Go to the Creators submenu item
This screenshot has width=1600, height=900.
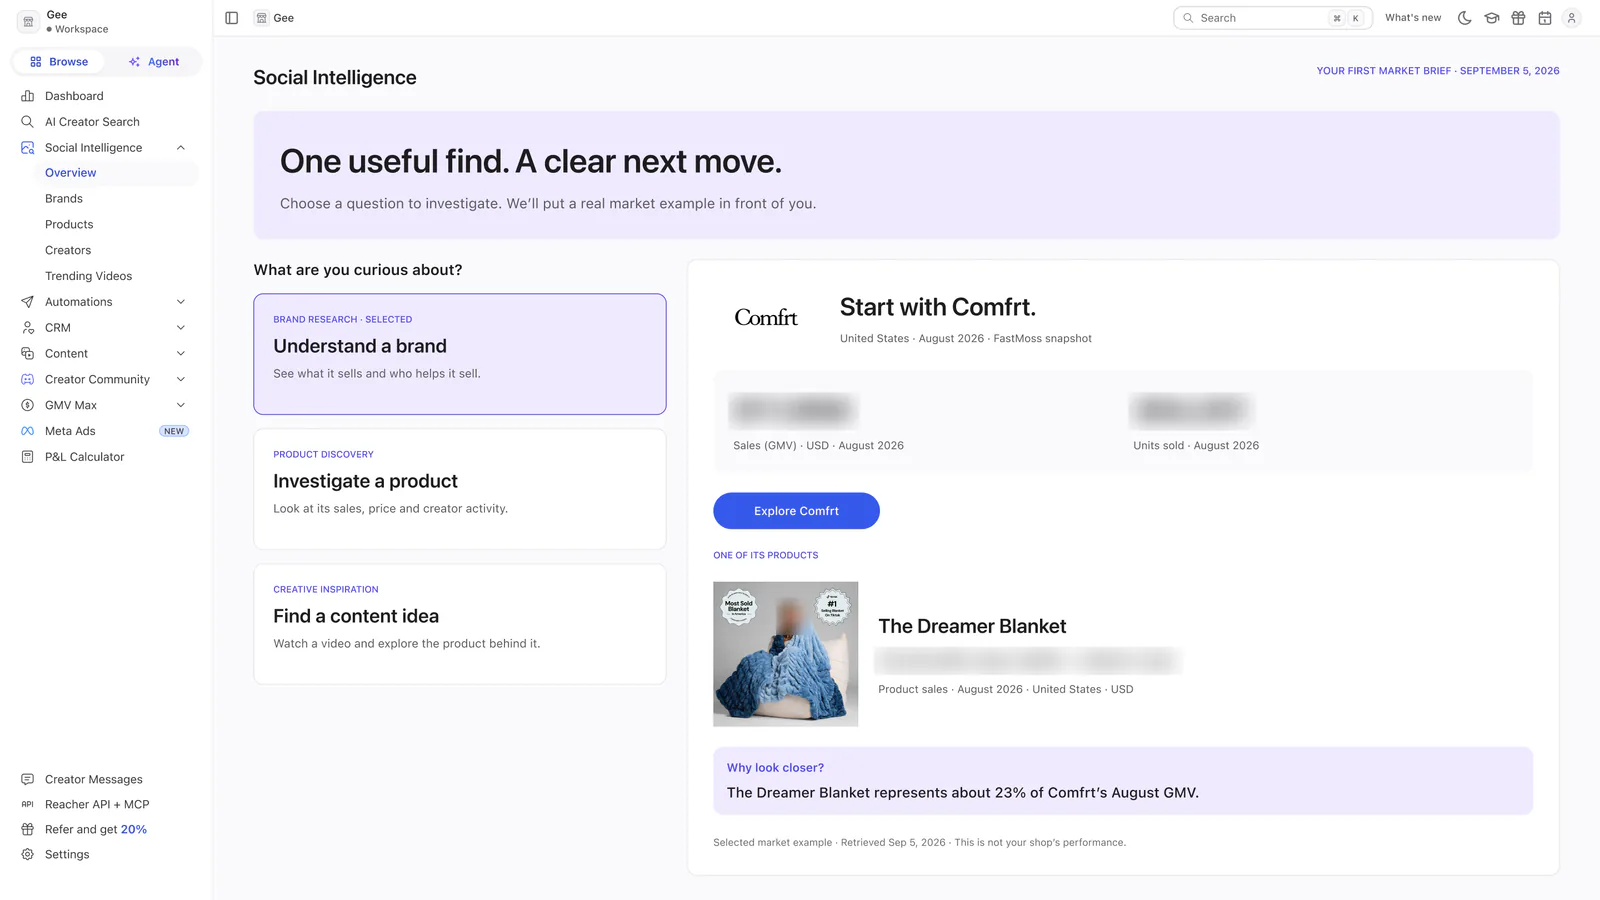coord(68,251)
